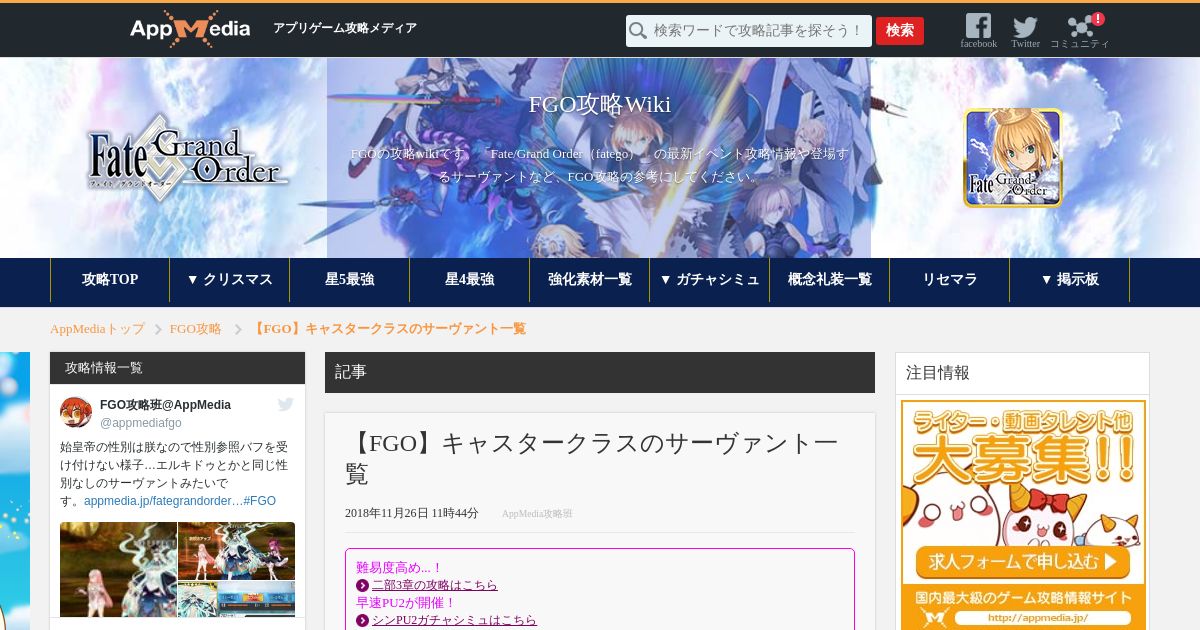This screenshot has height=630, width=1200.
Task: Click the AppMedia logo
Action: pos(190,29)
